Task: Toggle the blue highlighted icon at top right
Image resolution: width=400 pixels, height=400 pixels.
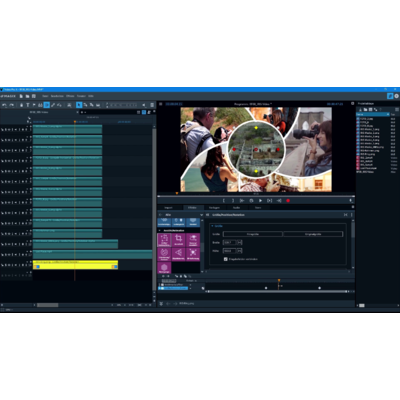Action: click(x=390, y=96)
